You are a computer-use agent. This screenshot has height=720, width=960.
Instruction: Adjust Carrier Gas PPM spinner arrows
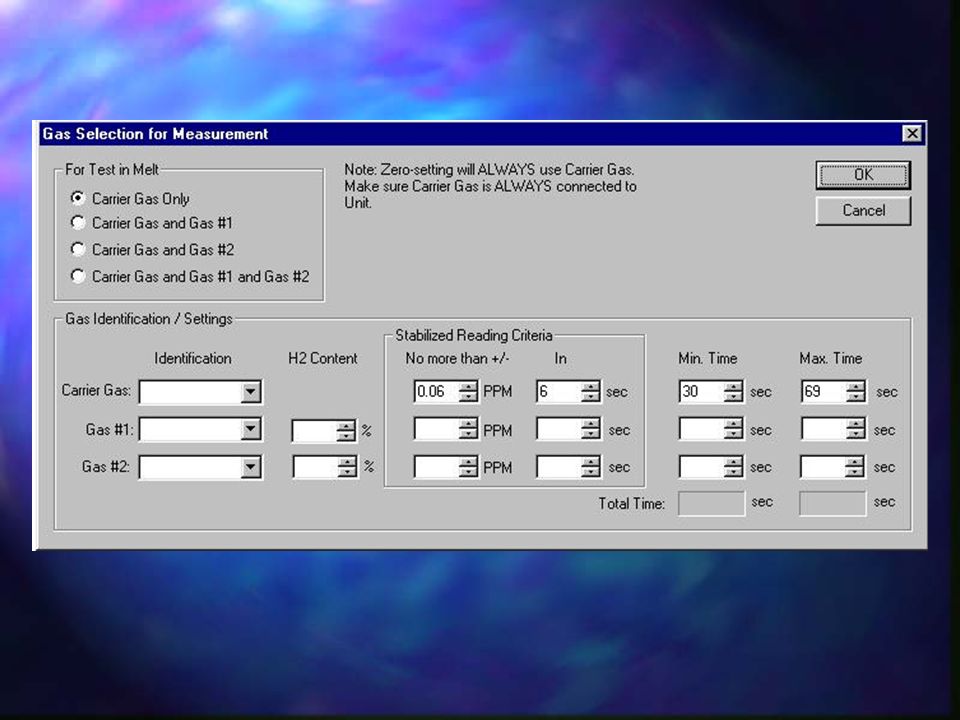click(468, 391)
